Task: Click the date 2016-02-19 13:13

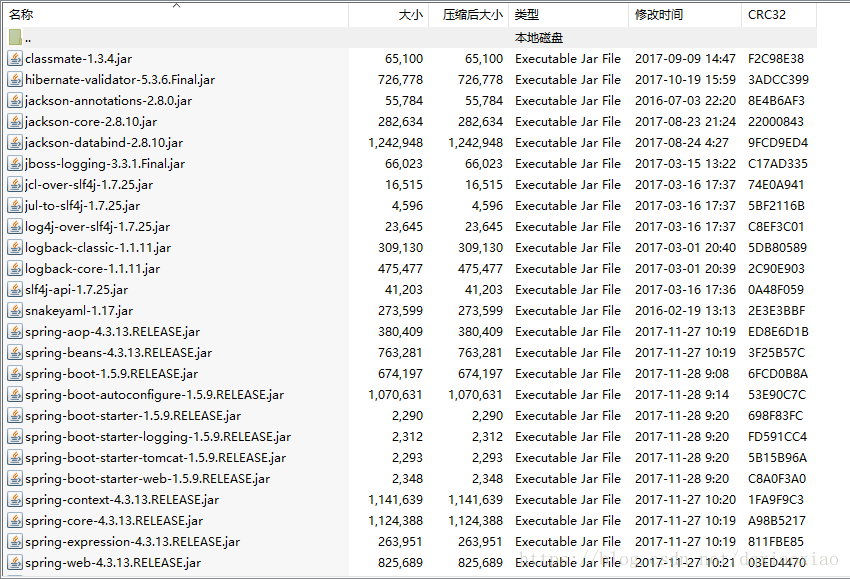Action: [x=685, y=311]
